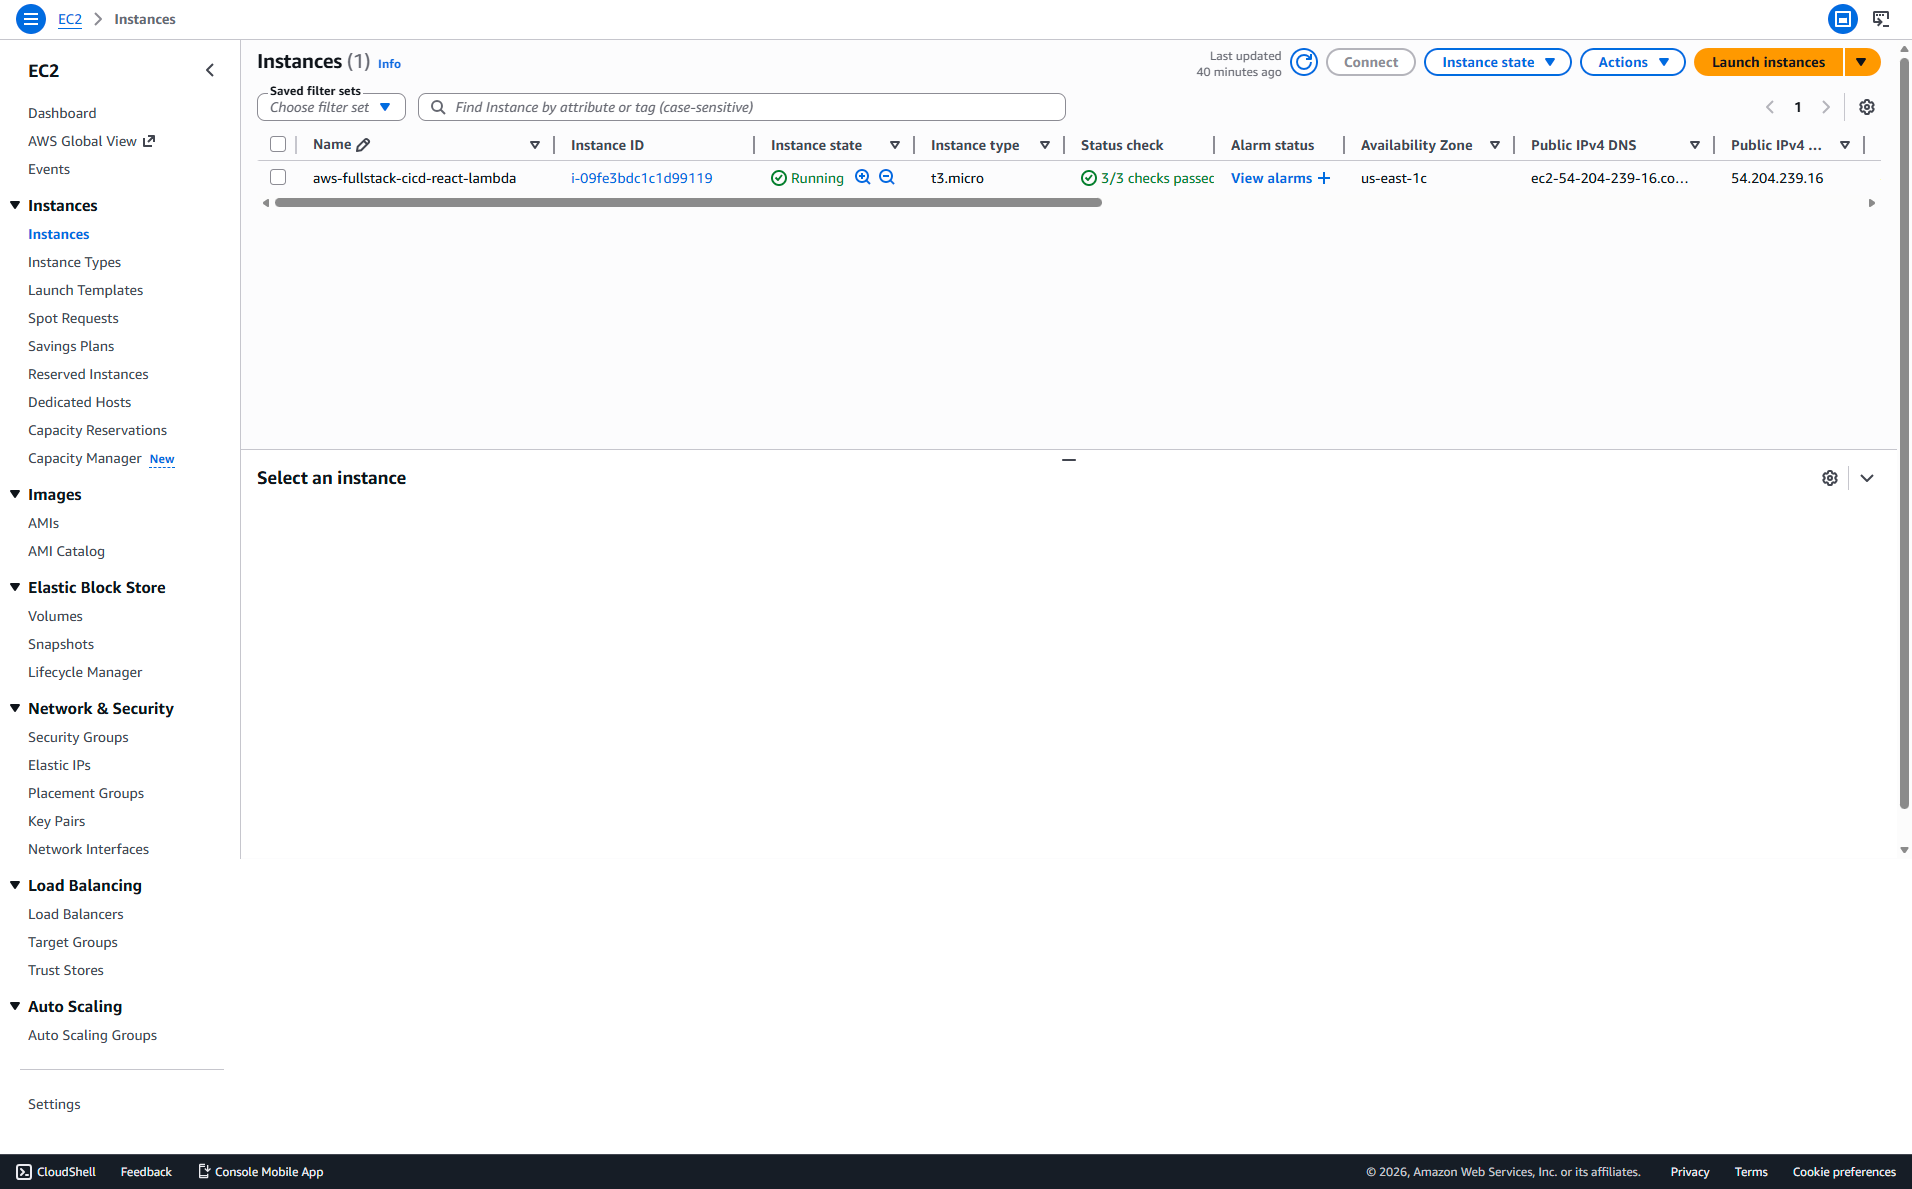Collapse Load Balancing section
Screen dimensions: 1912x1189
click(x=15, y=885)
